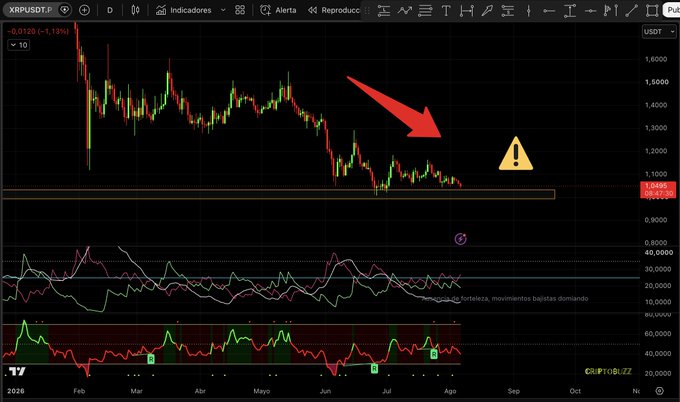
Task: Click the Oct label on time axis
Action: (x=575, y=391)
